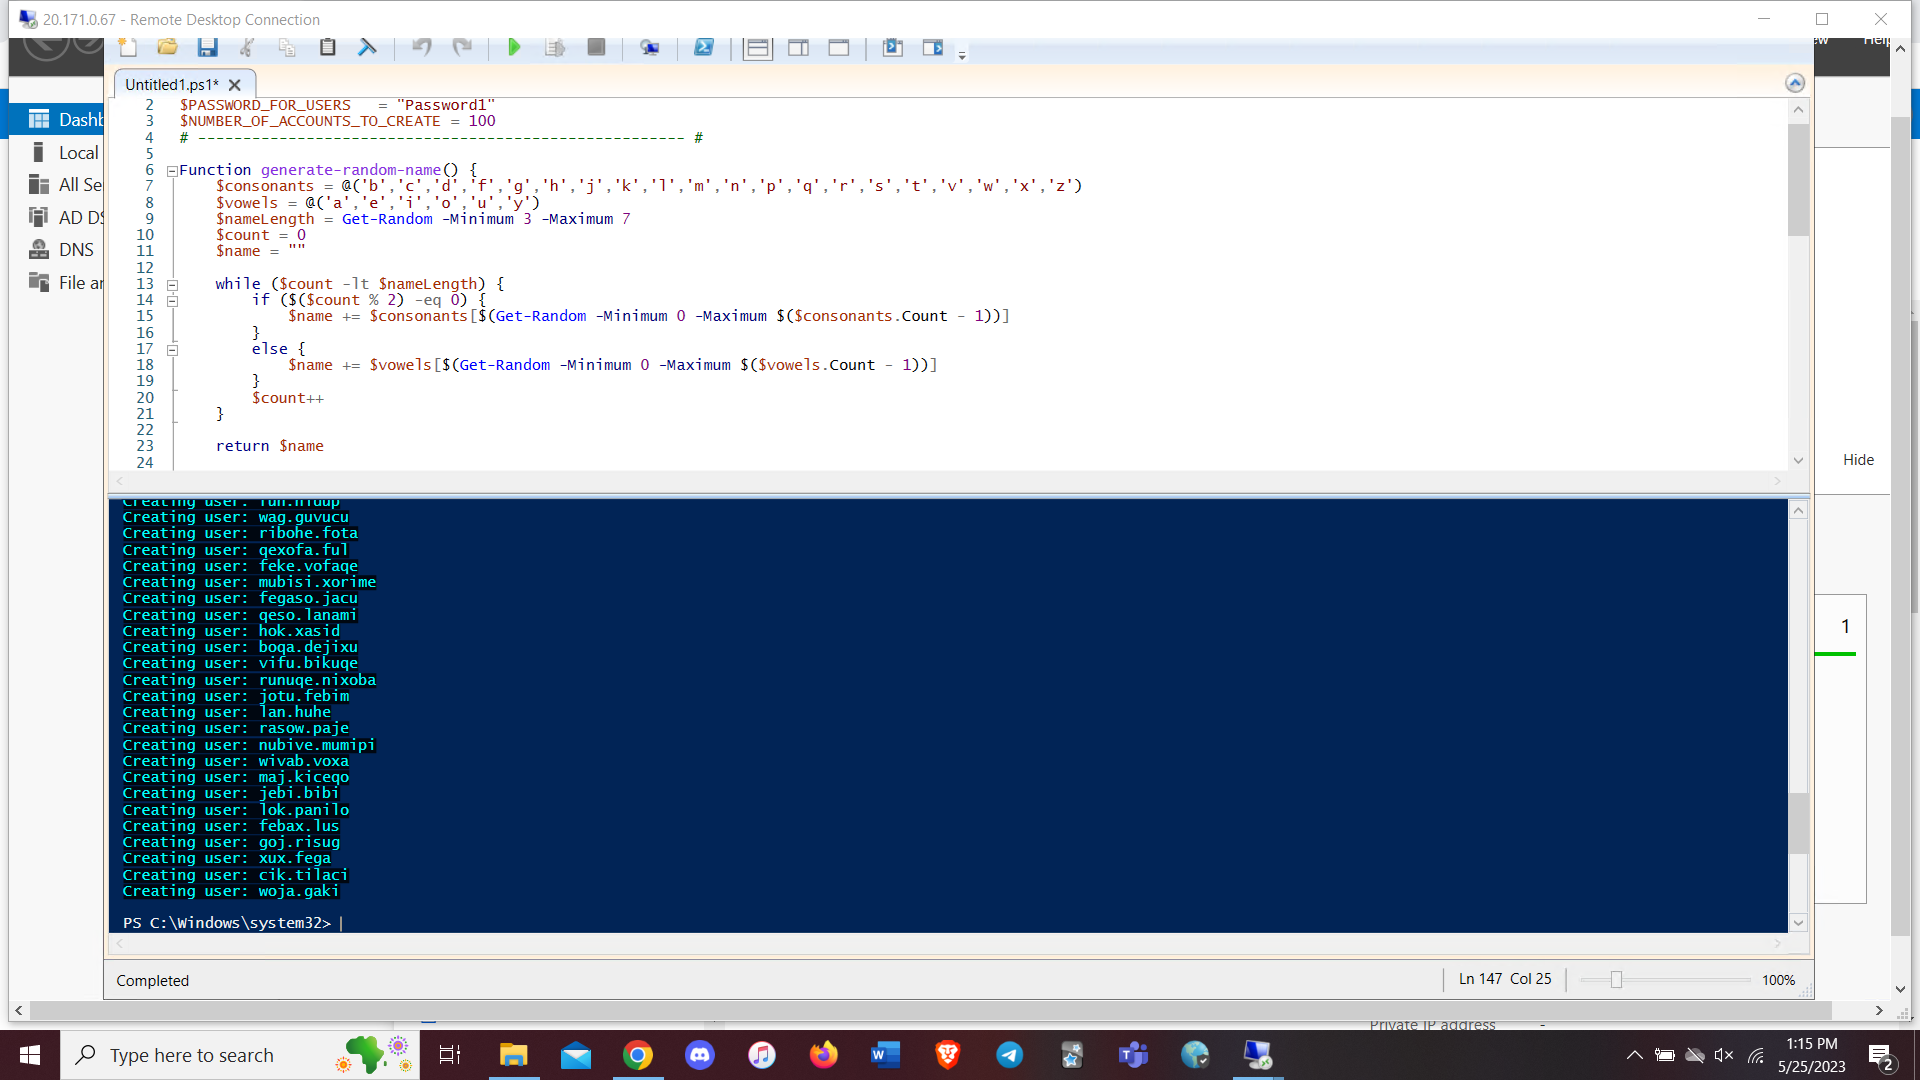Open the toolbar overflow options dropdown
Viewport: 1920px width, 1080px height.
[x=962, y=55]
